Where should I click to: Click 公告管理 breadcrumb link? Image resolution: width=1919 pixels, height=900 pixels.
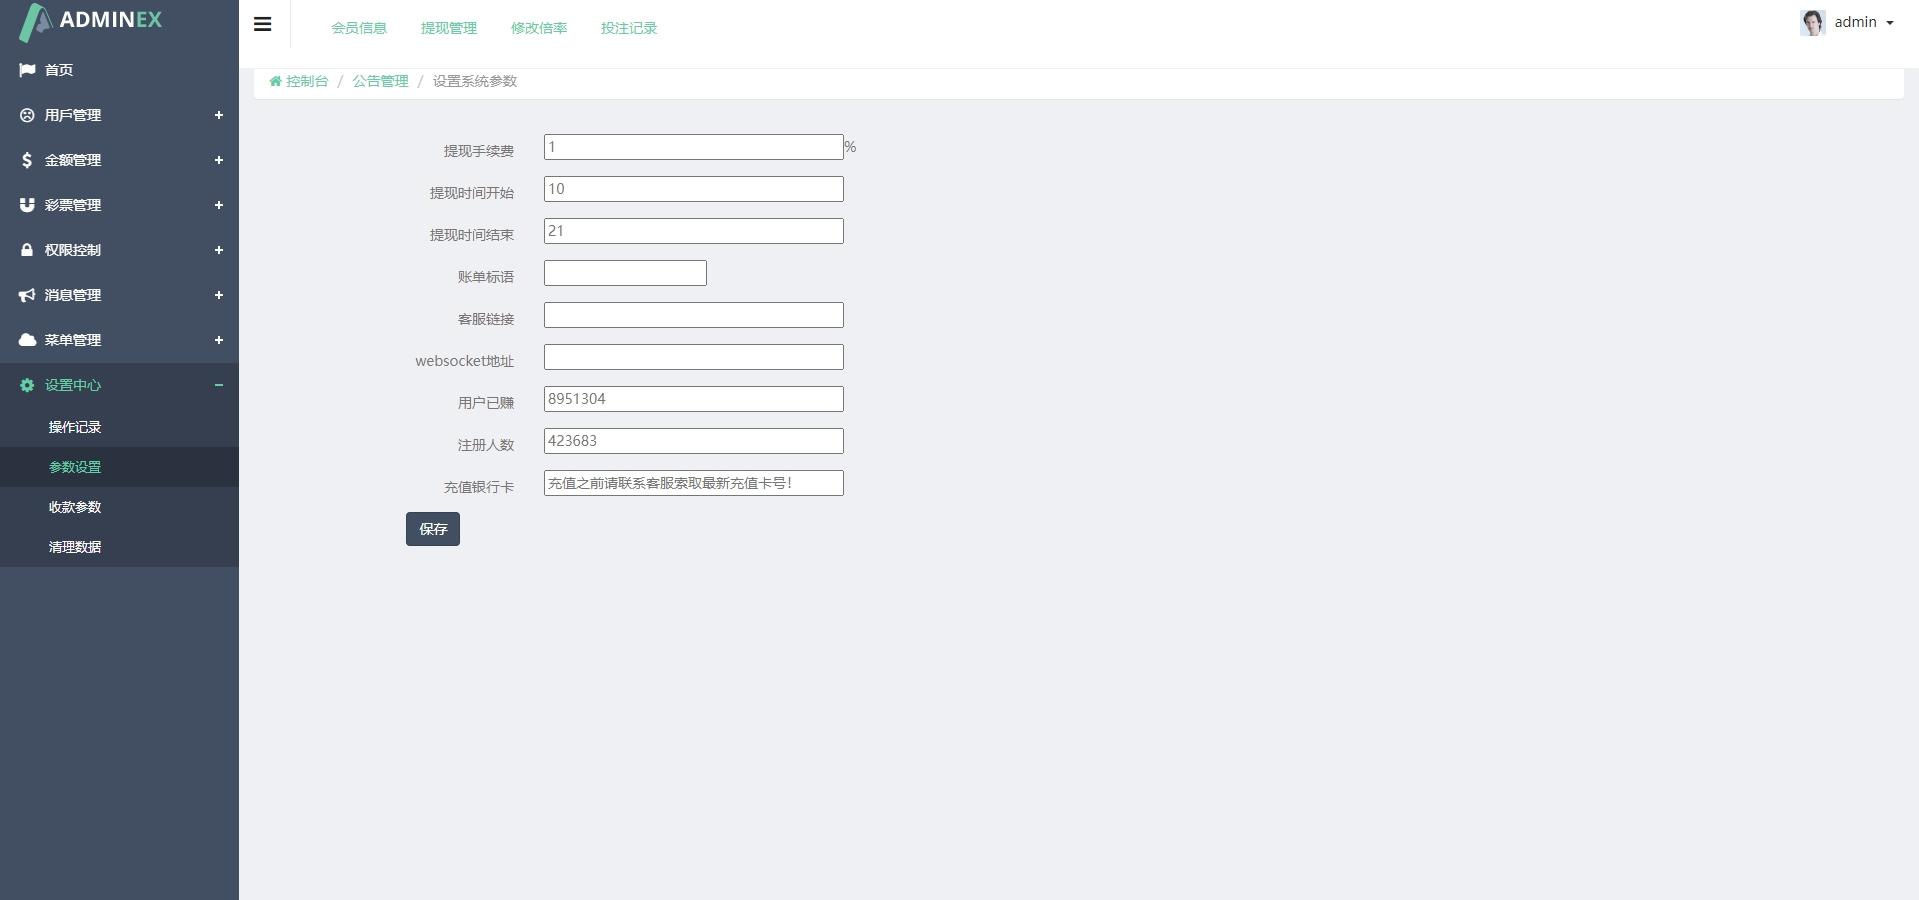click(380, 81)
